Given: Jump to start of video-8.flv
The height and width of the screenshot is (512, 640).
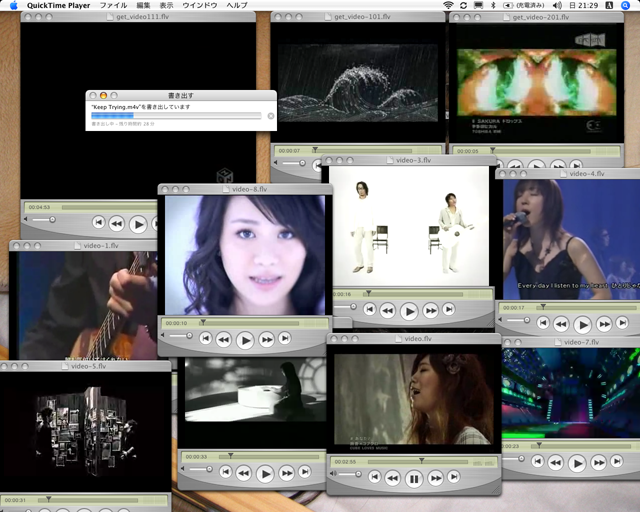Looking at the screenshot, I should tap(205, 338).
